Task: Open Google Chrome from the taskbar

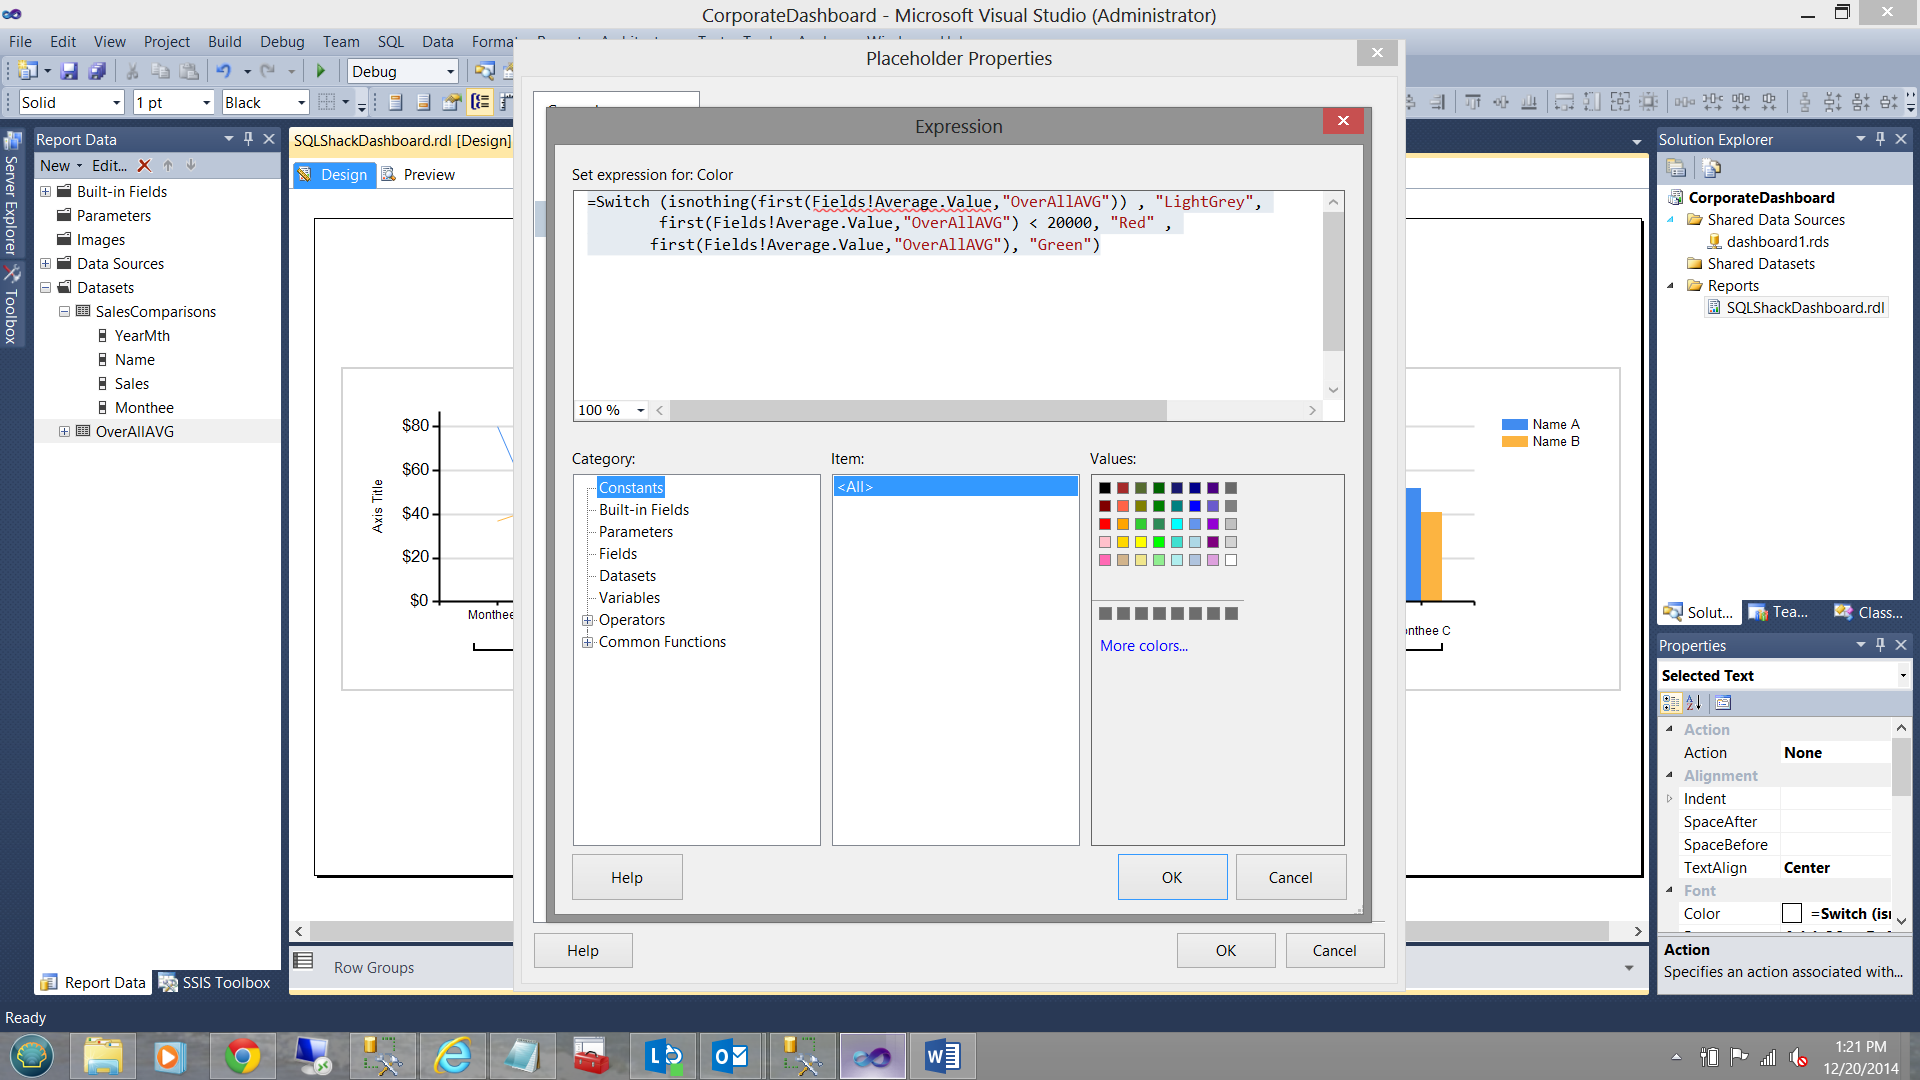Action: coord(242,1056)
